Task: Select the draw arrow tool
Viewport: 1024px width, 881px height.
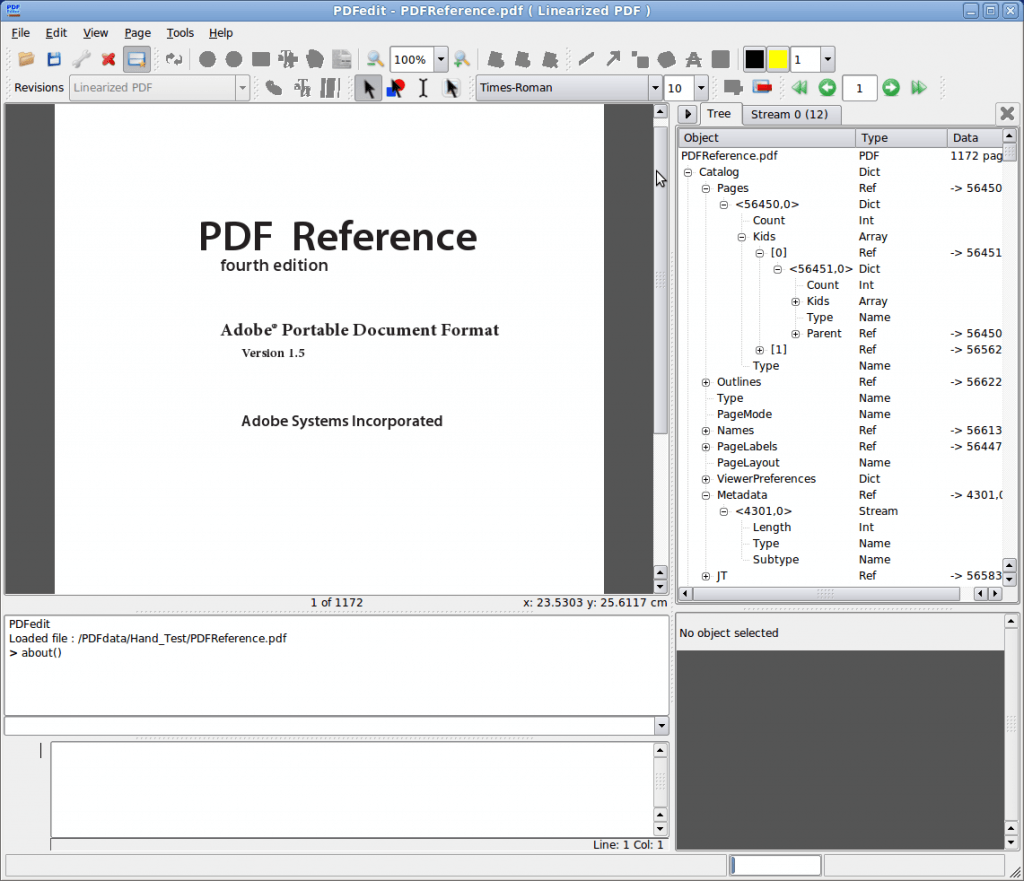Action: tap(613, 59)
